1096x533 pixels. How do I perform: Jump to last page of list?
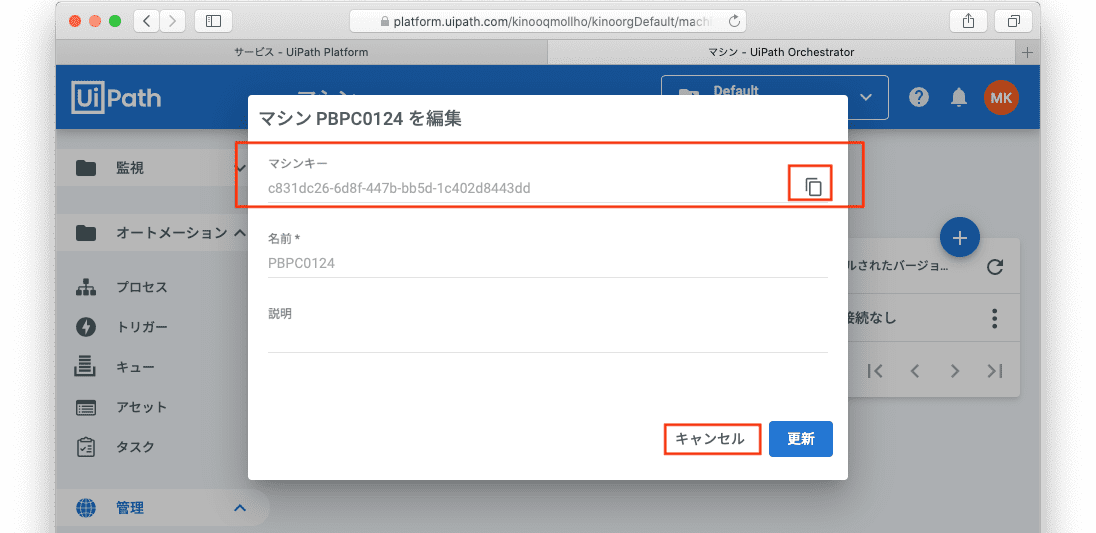(995, 371)
